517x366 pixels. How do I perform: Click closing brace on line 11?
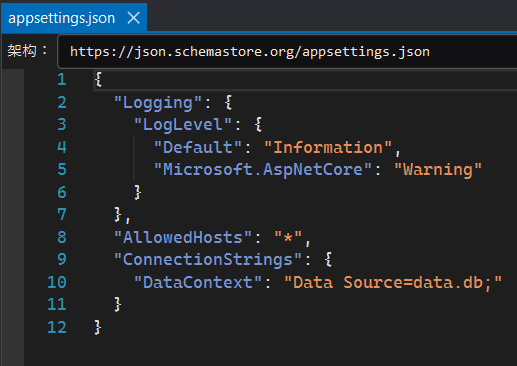[x=118, y=304]
